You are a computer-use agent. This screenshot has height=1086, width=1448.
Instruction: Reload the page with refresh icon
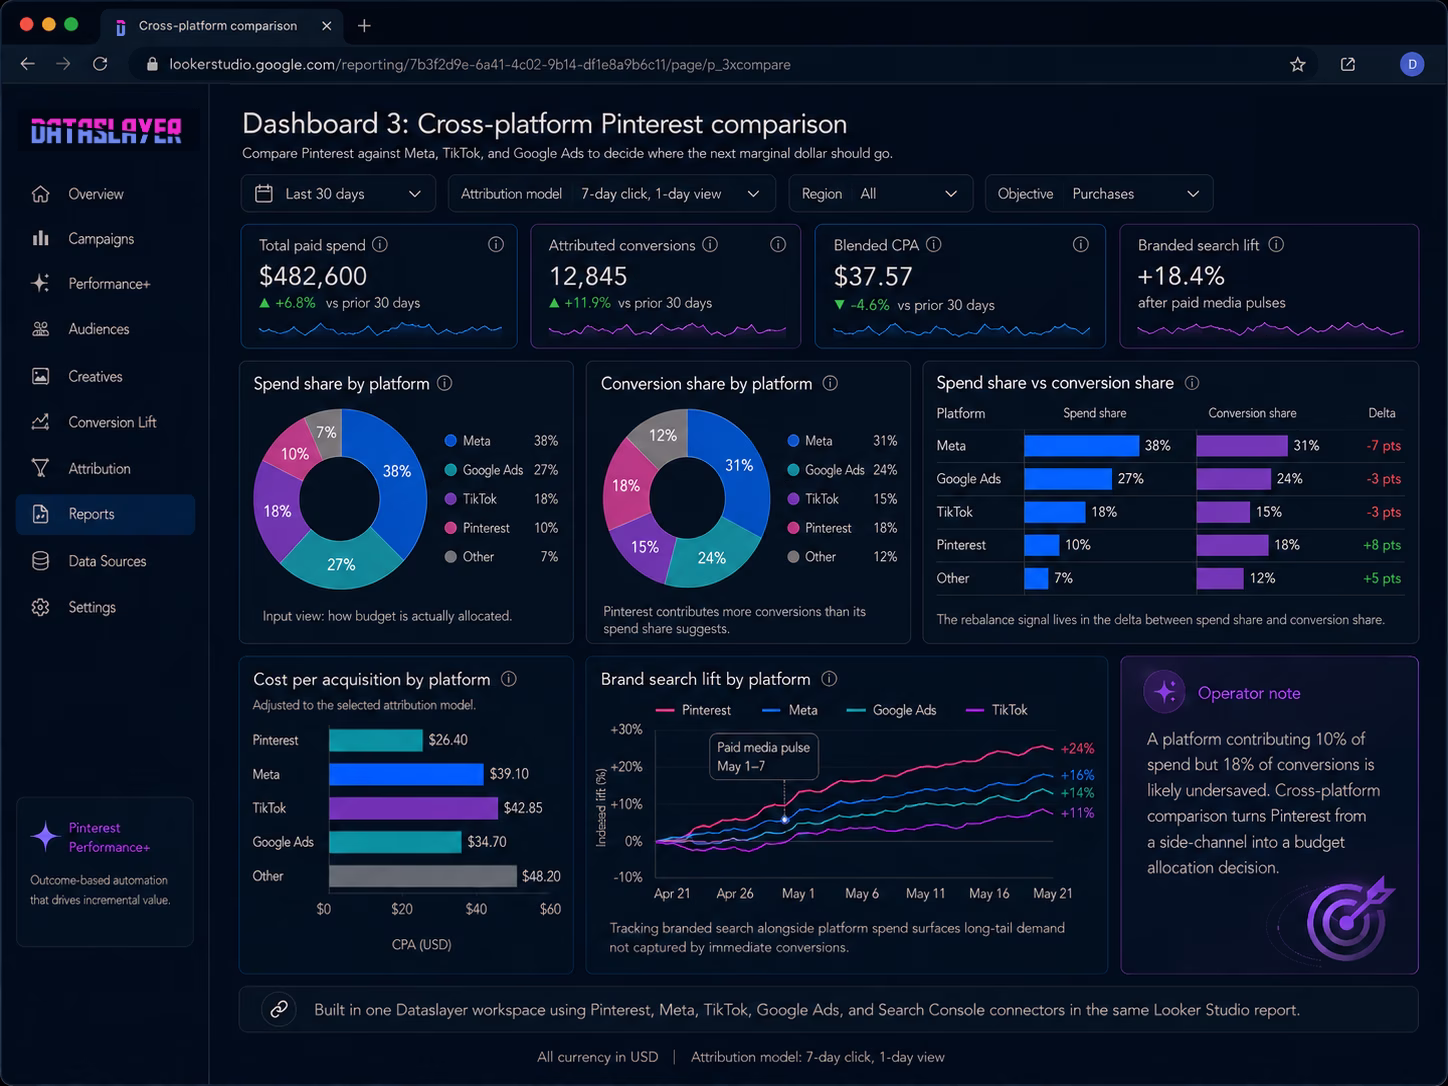click(100, 64)
